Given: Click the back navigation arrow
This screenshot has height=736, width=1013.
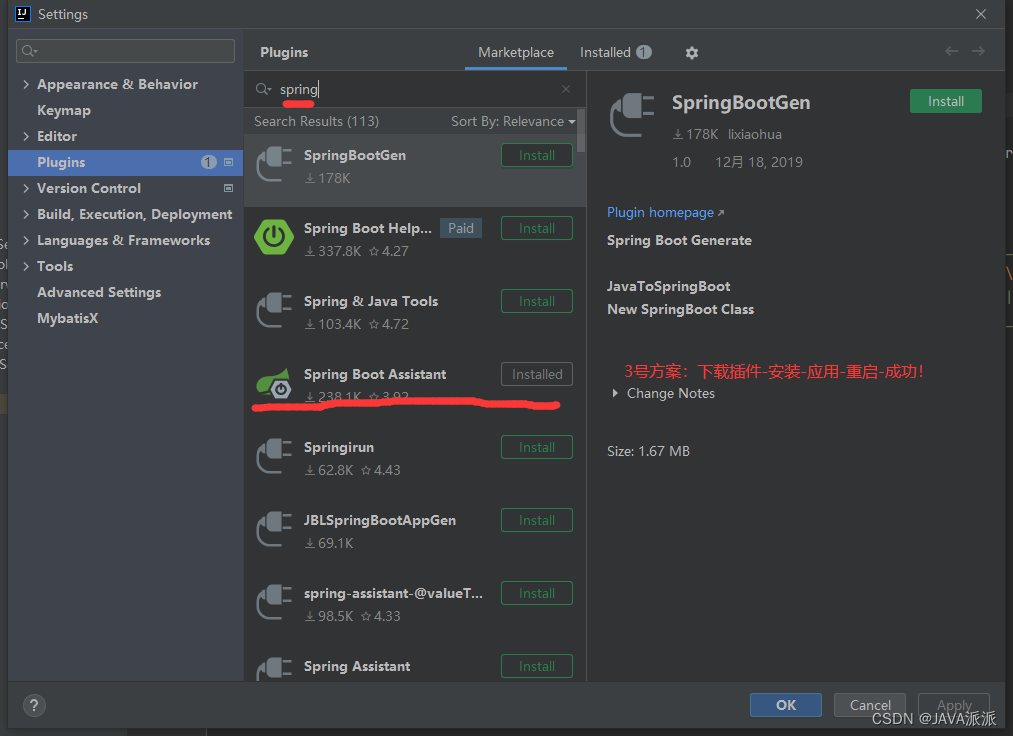Looking at the screenshot, I should pyautogui.click(x=950, y=51).
